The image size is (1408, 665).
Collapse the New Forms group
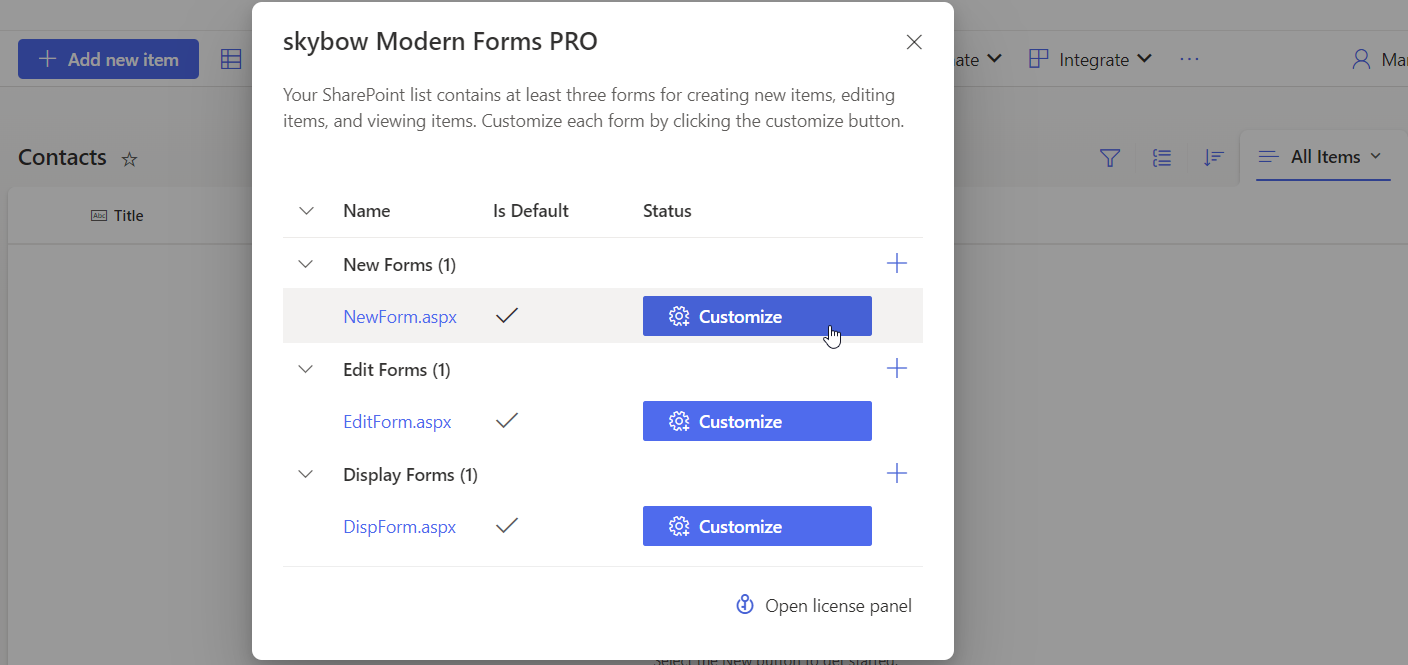tap(306, 264)
